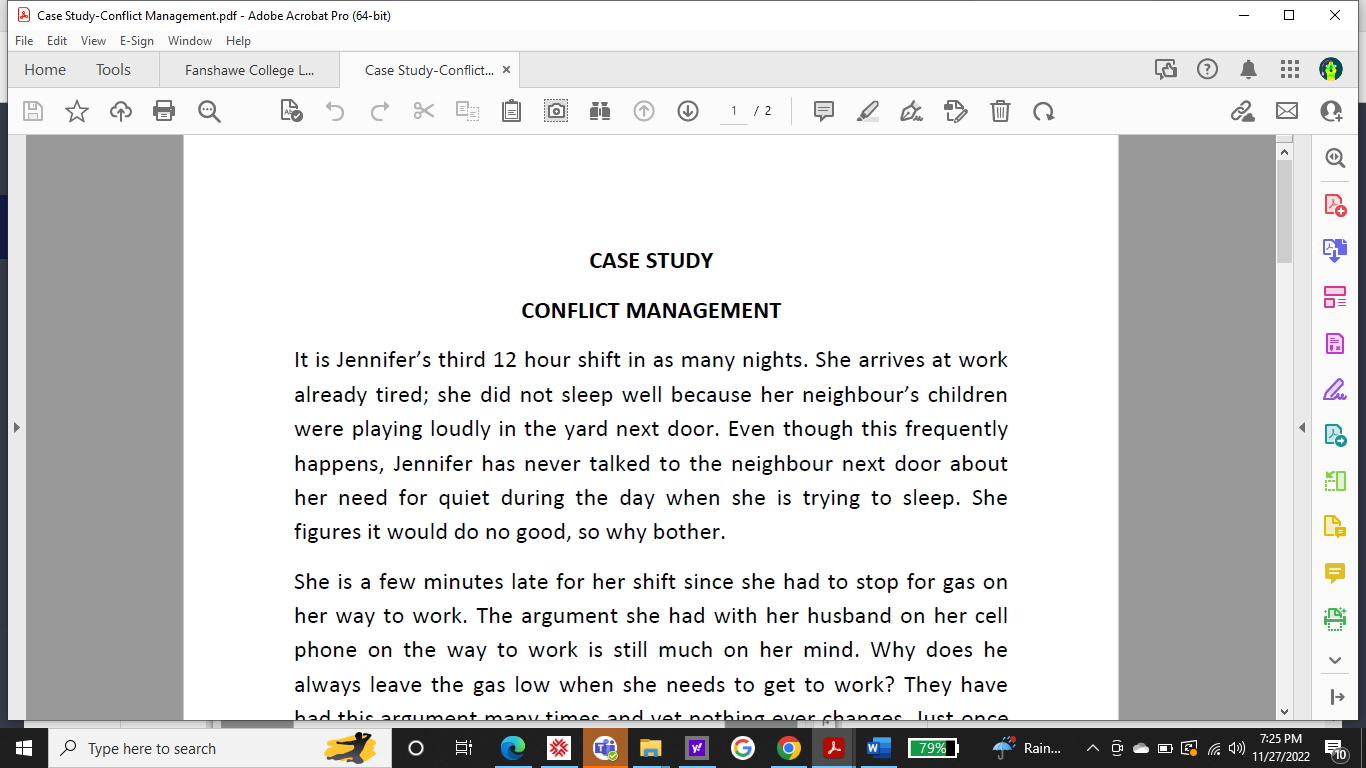Image resolution: width=1366 pixels, height=768 pixels.
Task: Click the Copy icon in the toolbar
Action: (x=468, y=111)
